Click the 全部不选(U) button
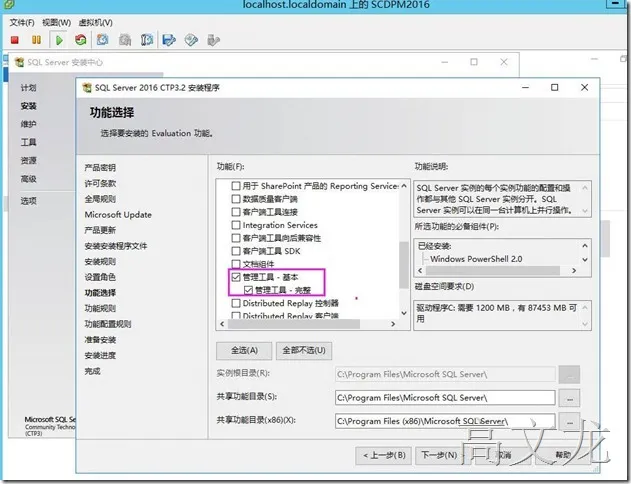The height and width of the screenshot is (484, 631). coord(304,350)
